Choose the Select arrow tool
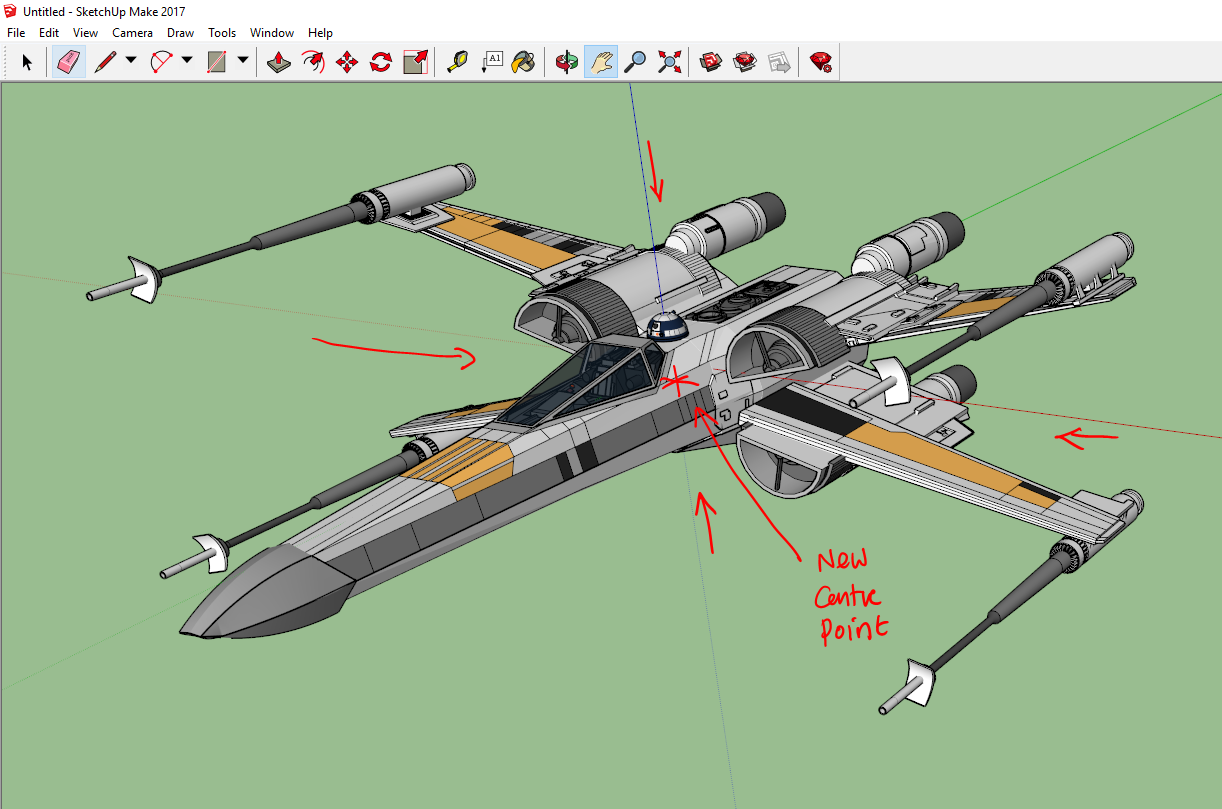This screenshot has width=1222, height=809. pyautogui.click(x=27, y=62)
